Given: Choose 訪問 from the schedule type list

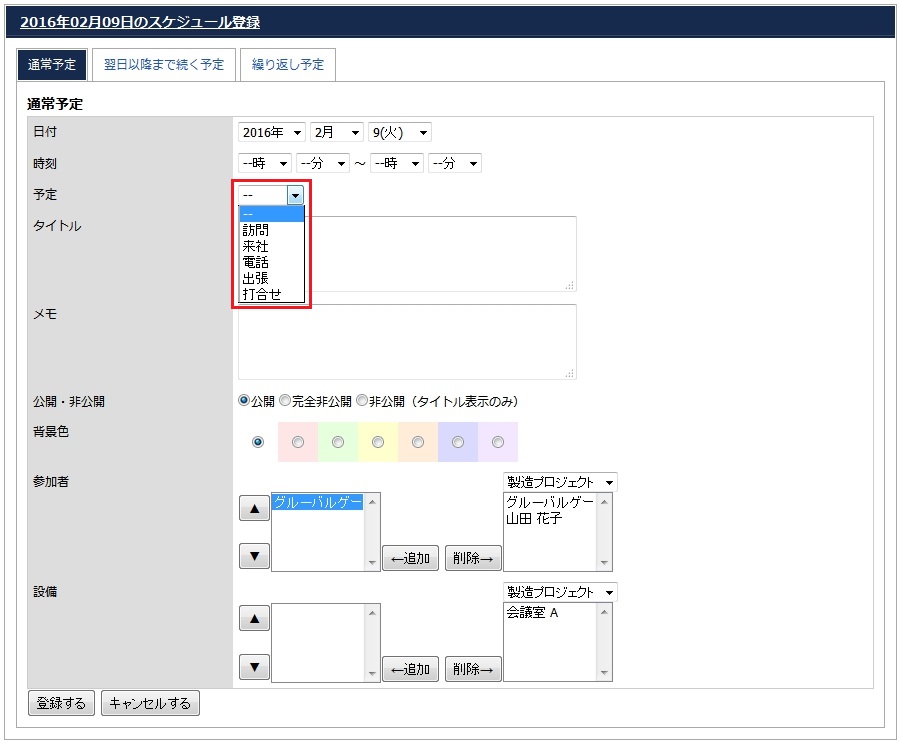Looking at the screenshot, I should (x=256, y=230).
